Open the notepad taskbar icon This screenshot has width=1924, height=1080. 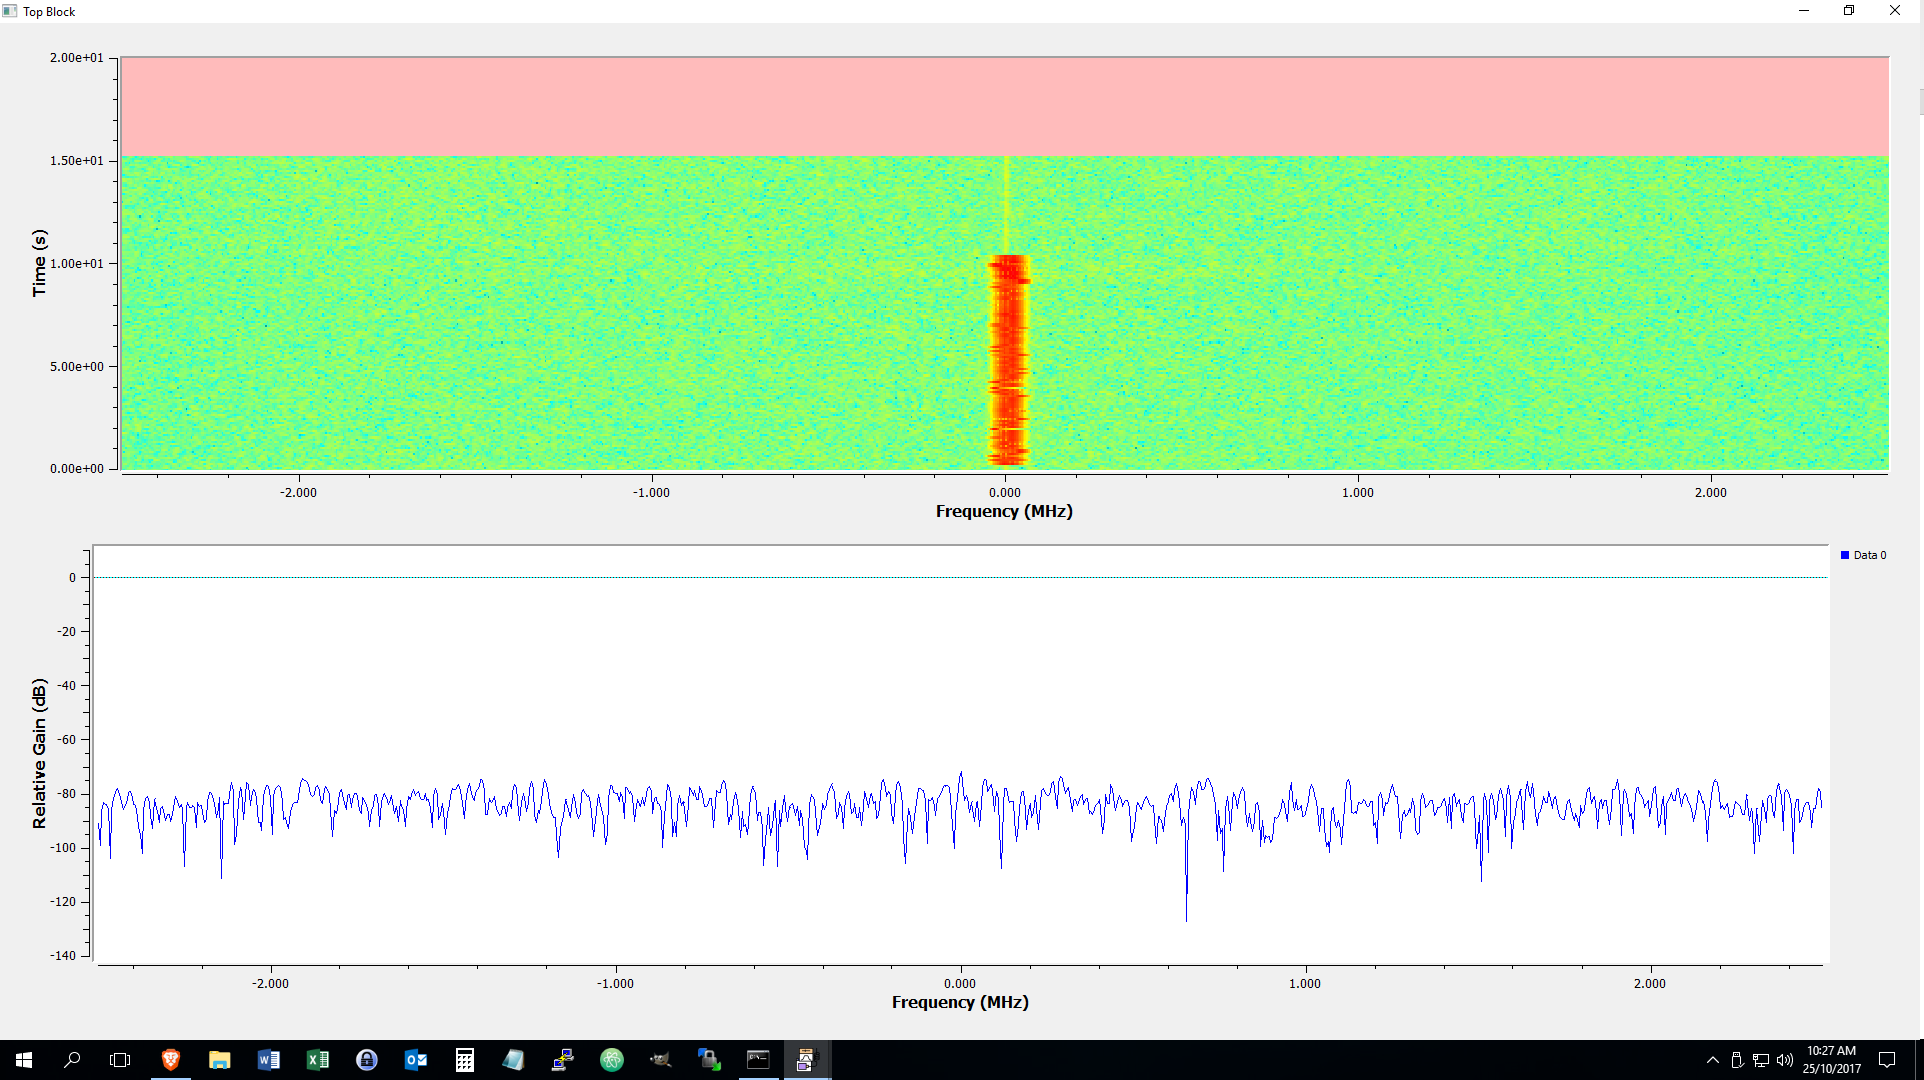tap(514, 1060)
